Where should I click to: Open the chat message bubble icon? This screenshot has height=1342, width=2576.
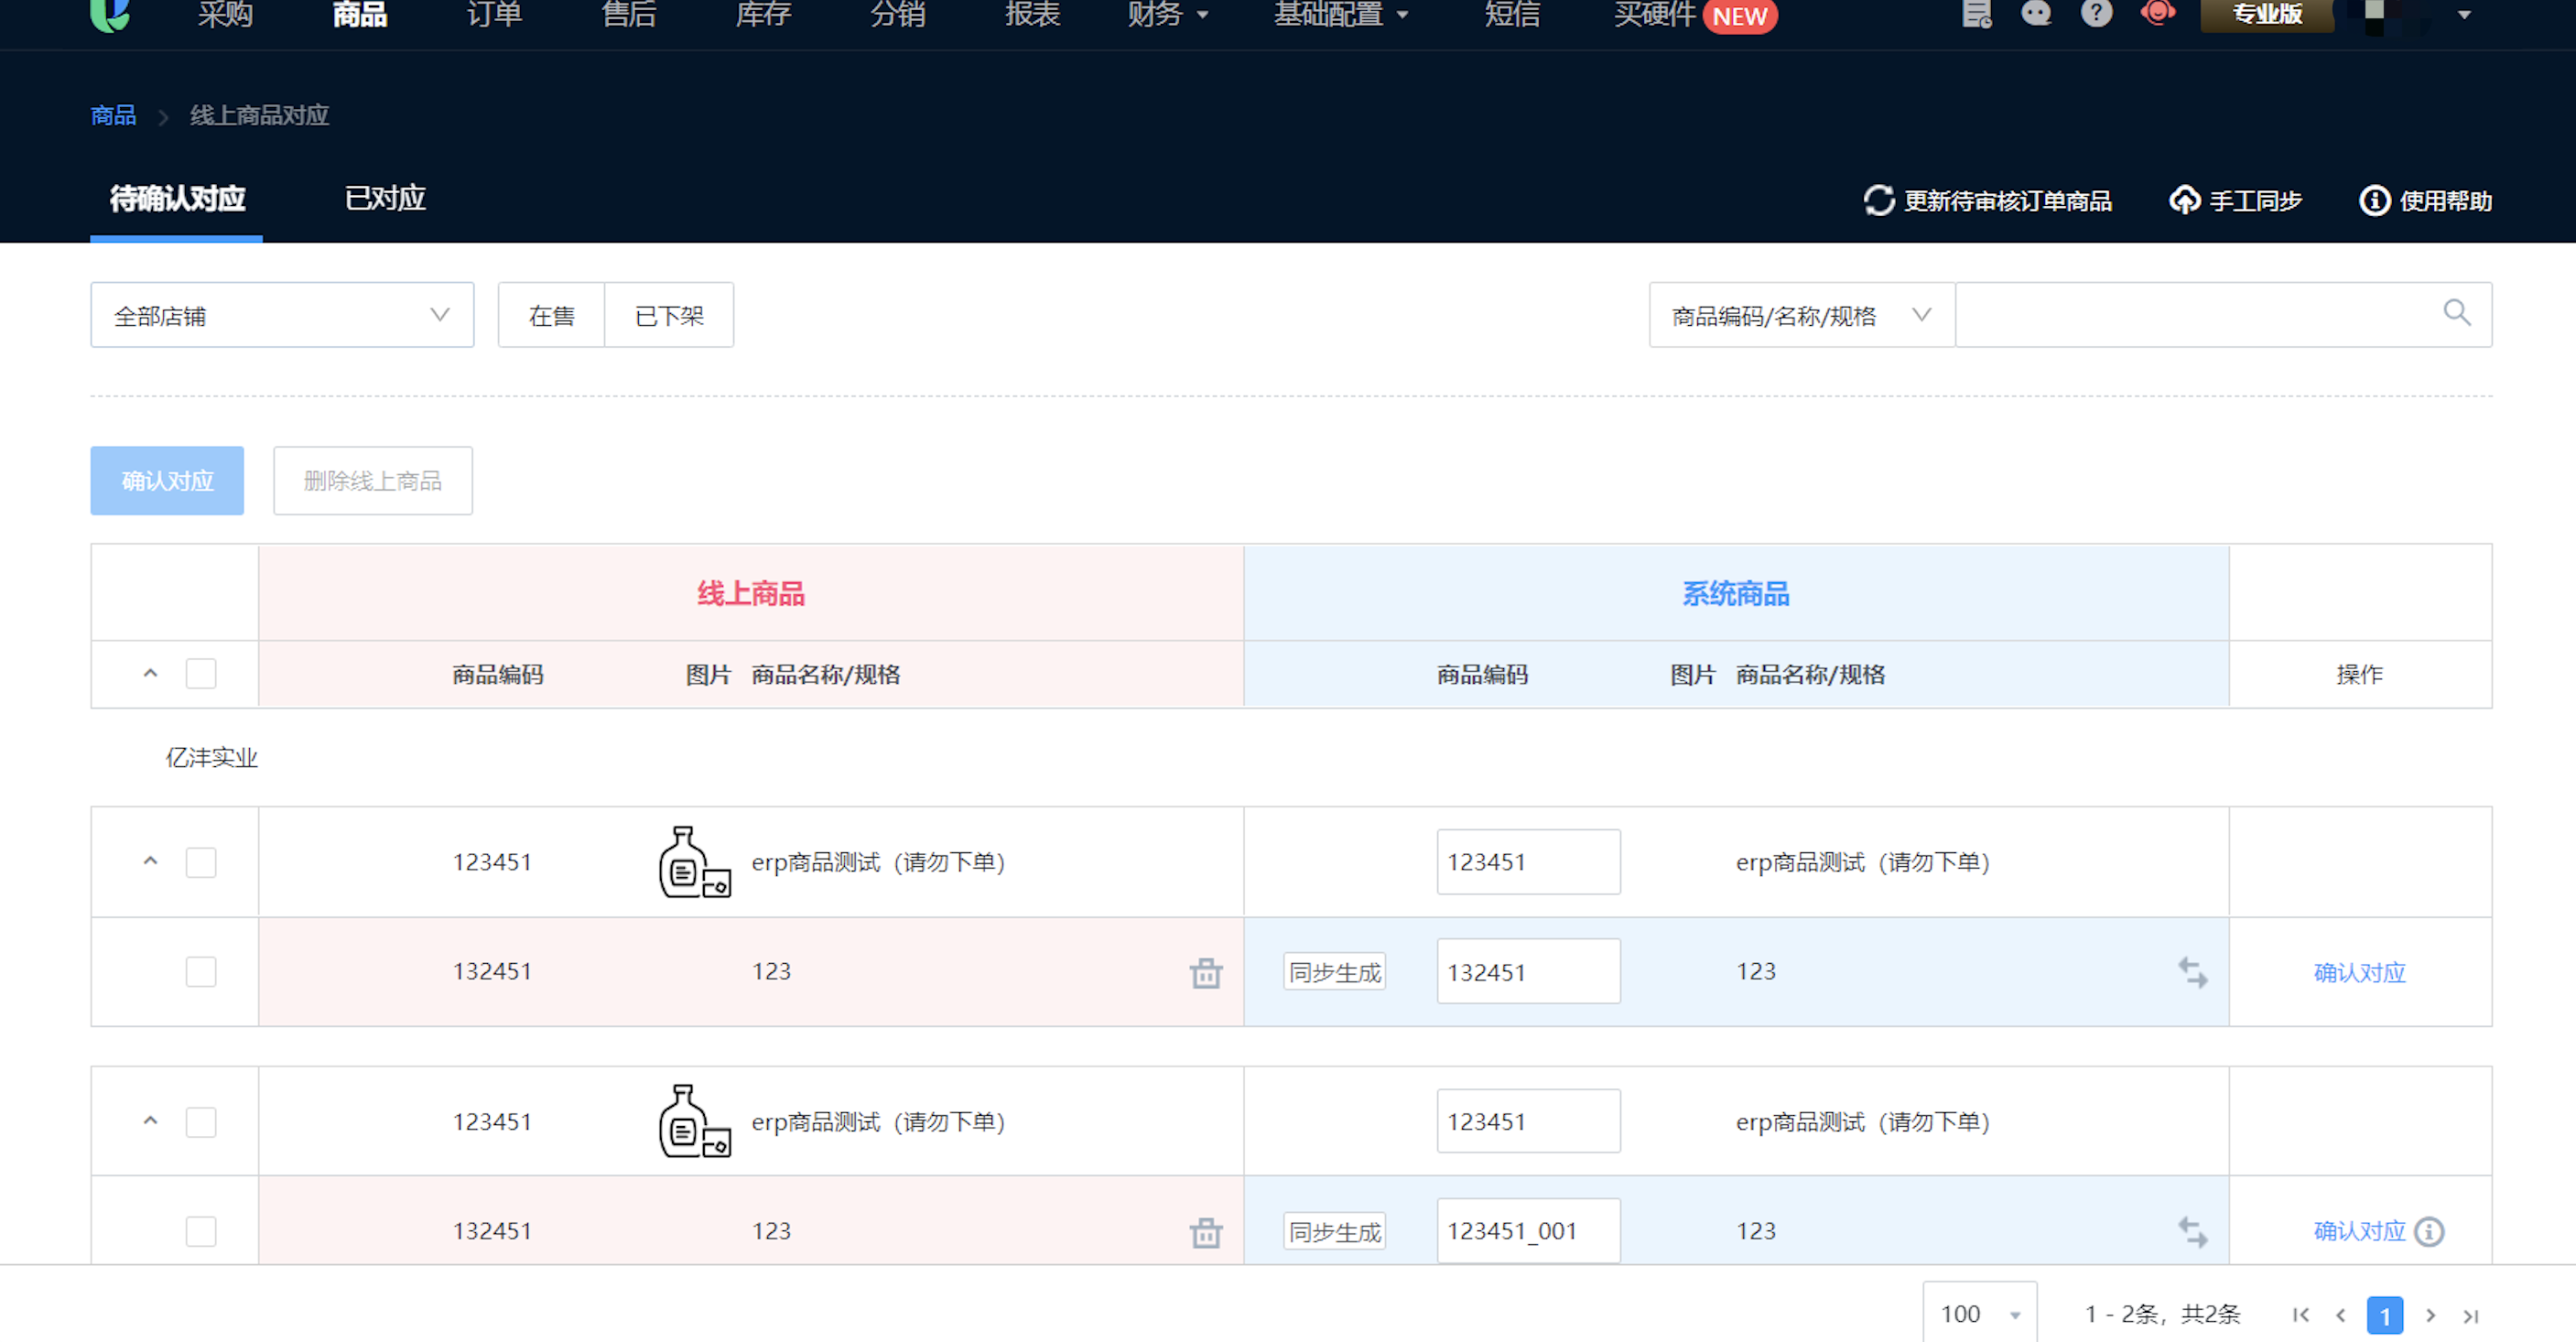click(2036, 14)
